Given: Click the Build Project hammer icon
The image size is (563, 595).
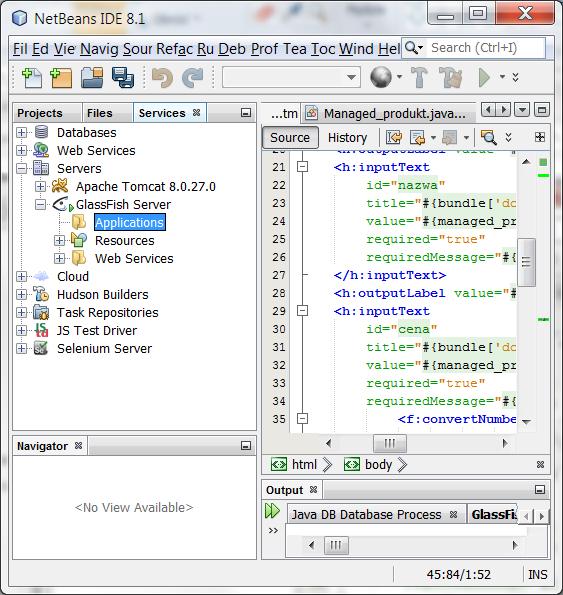Looking at the screenshot, I should point(419,77).
